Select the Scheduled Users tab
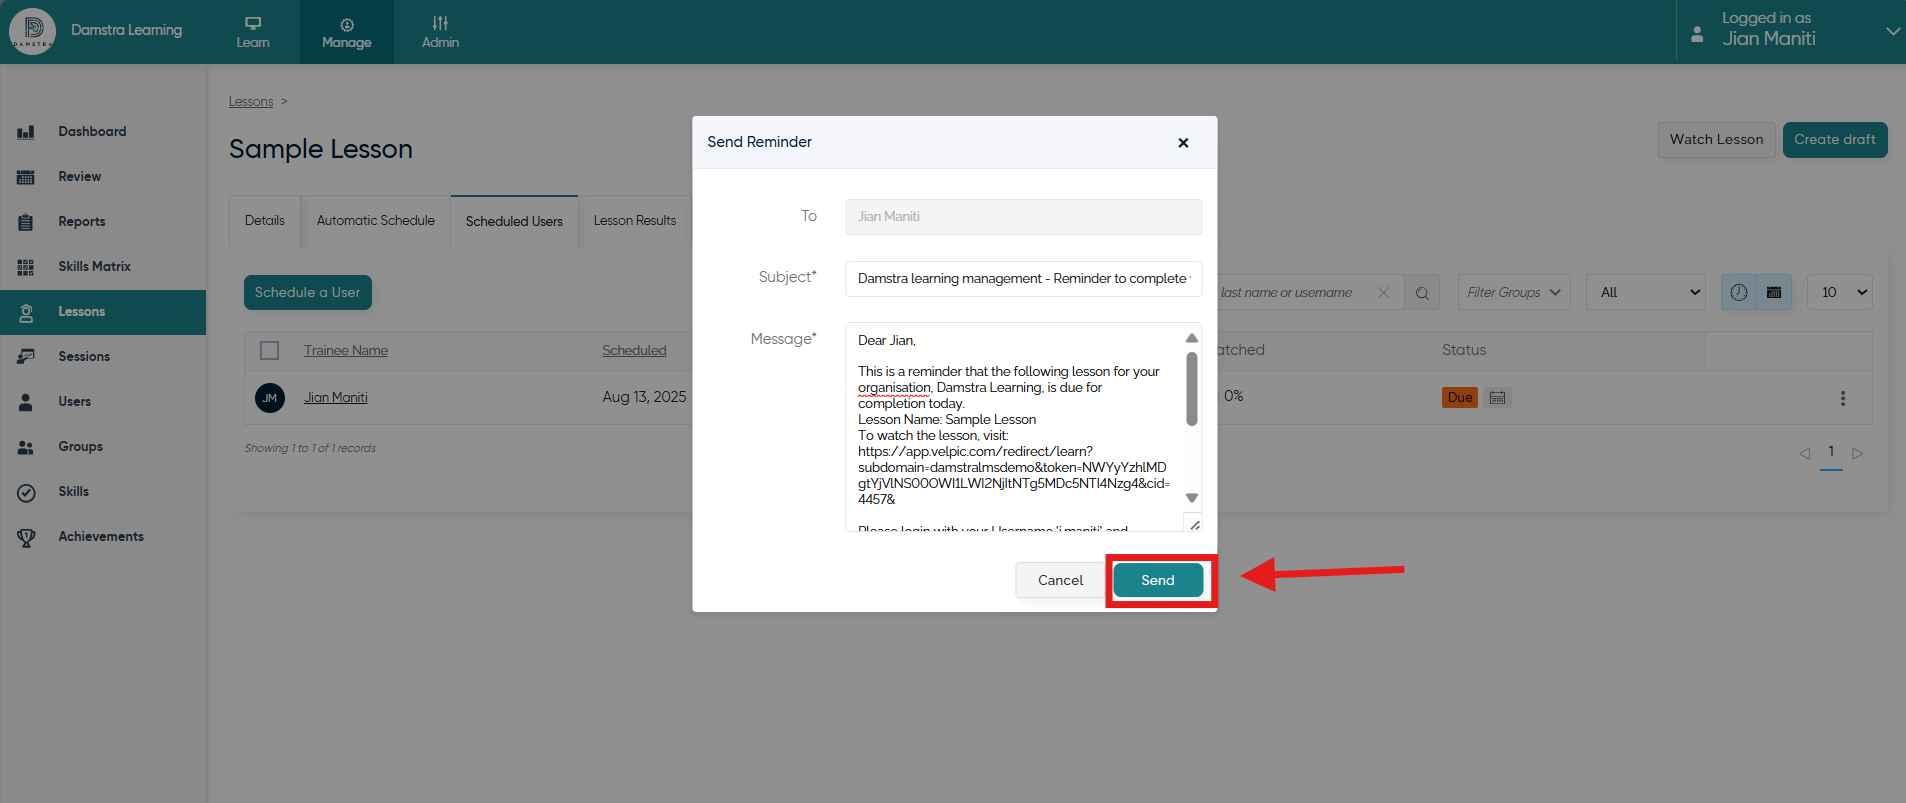Viewport: 1906px width, 803px height. pos(514,221)
